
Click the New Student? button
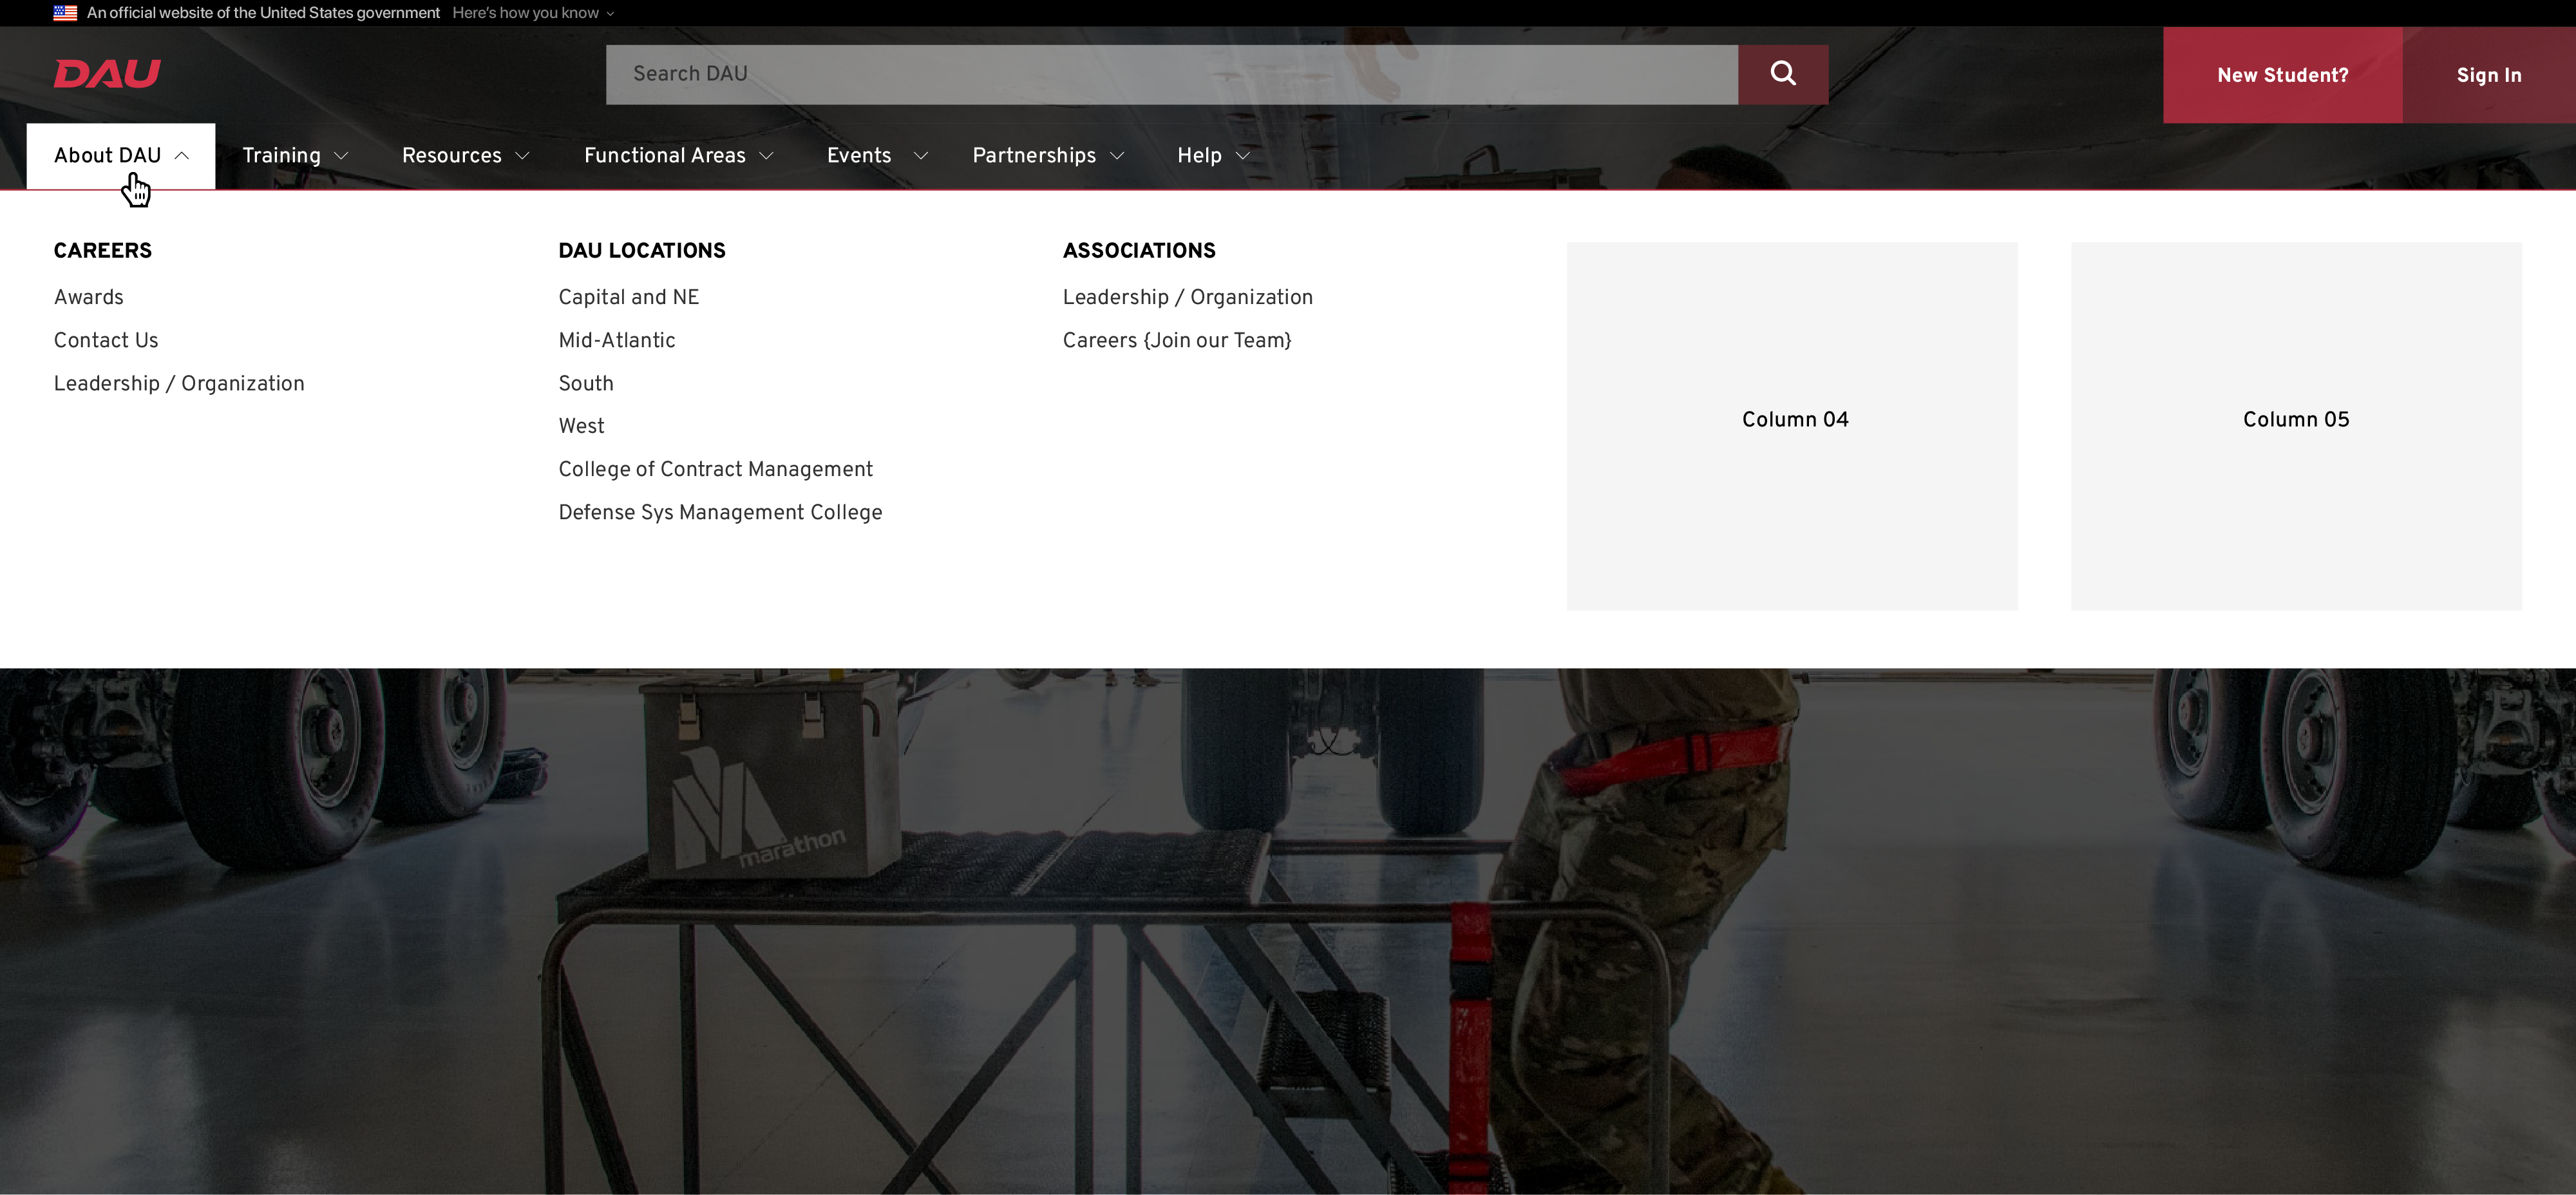2282,75
